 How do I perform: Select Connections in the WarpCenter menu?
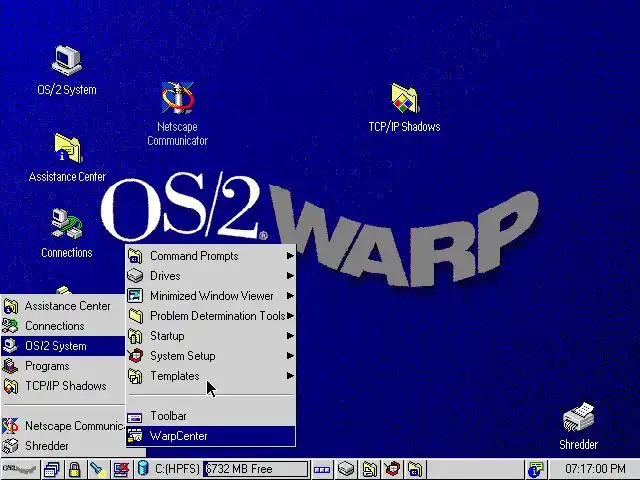click(63, 326)
